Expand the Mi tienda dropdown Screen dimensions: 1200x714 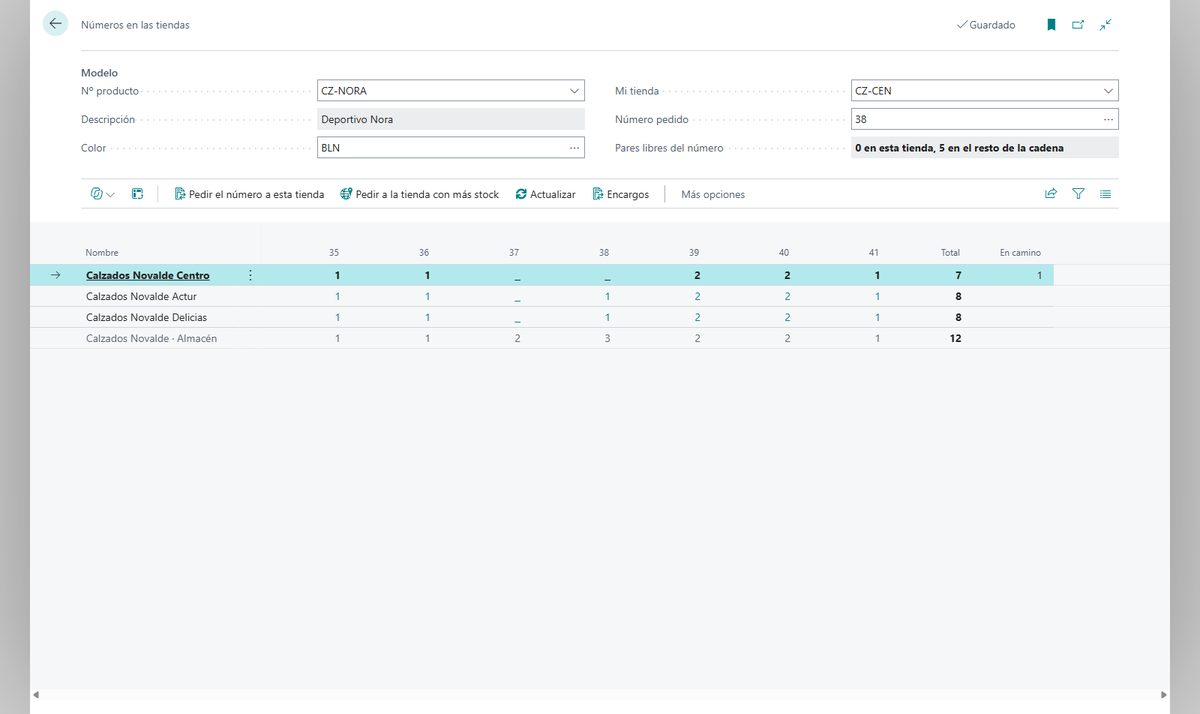click(x=1108, y=91)
